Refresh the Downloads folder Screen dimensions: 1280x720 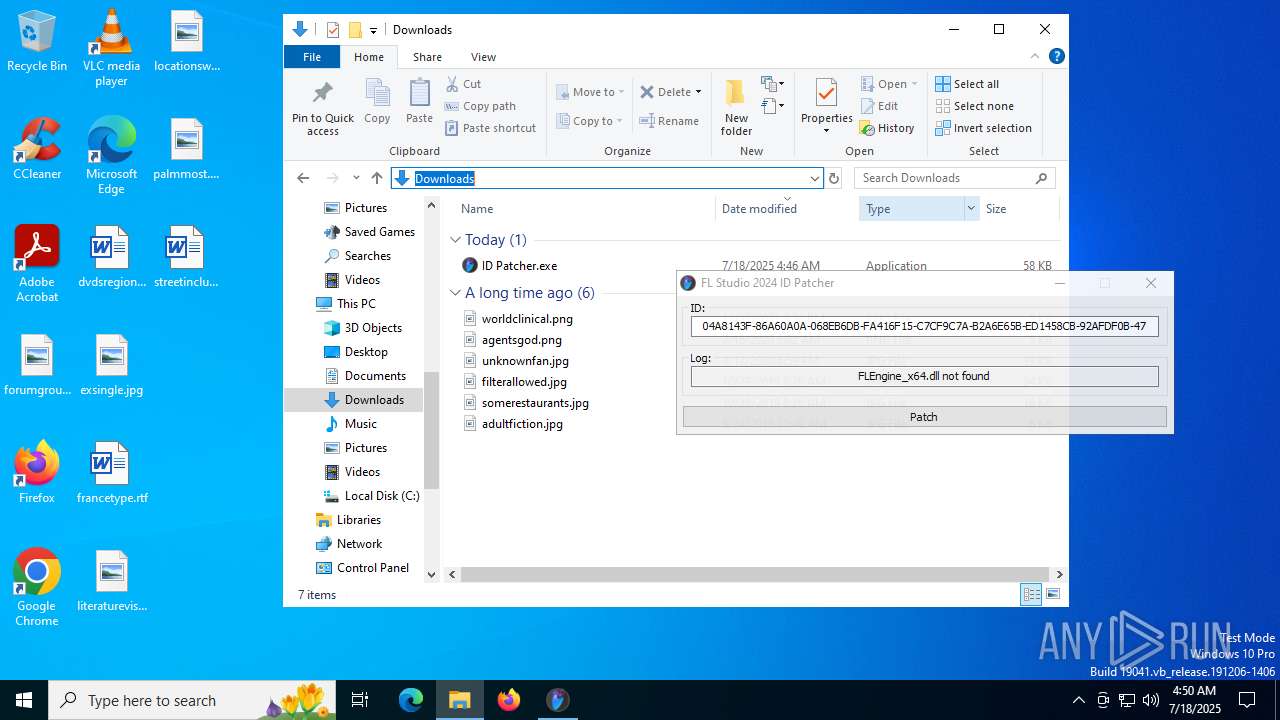[x=834, y=178]
